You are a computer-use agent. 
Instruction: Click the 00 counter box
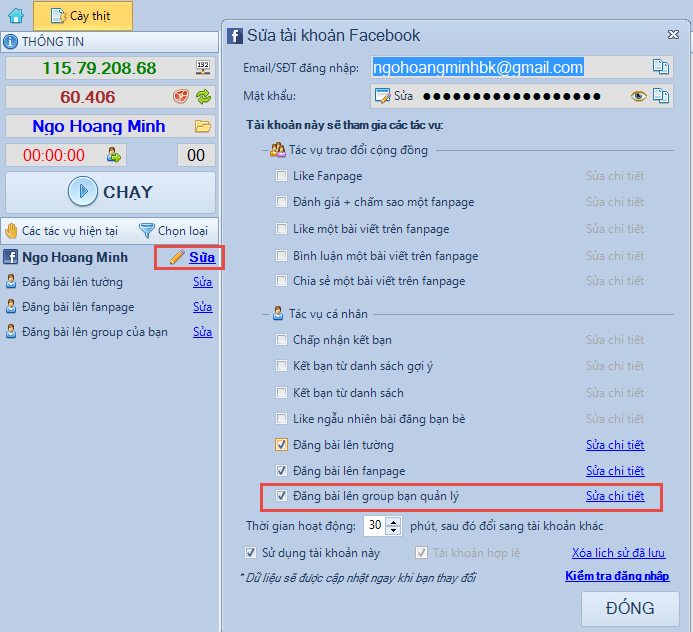click(x=196, y=155)
